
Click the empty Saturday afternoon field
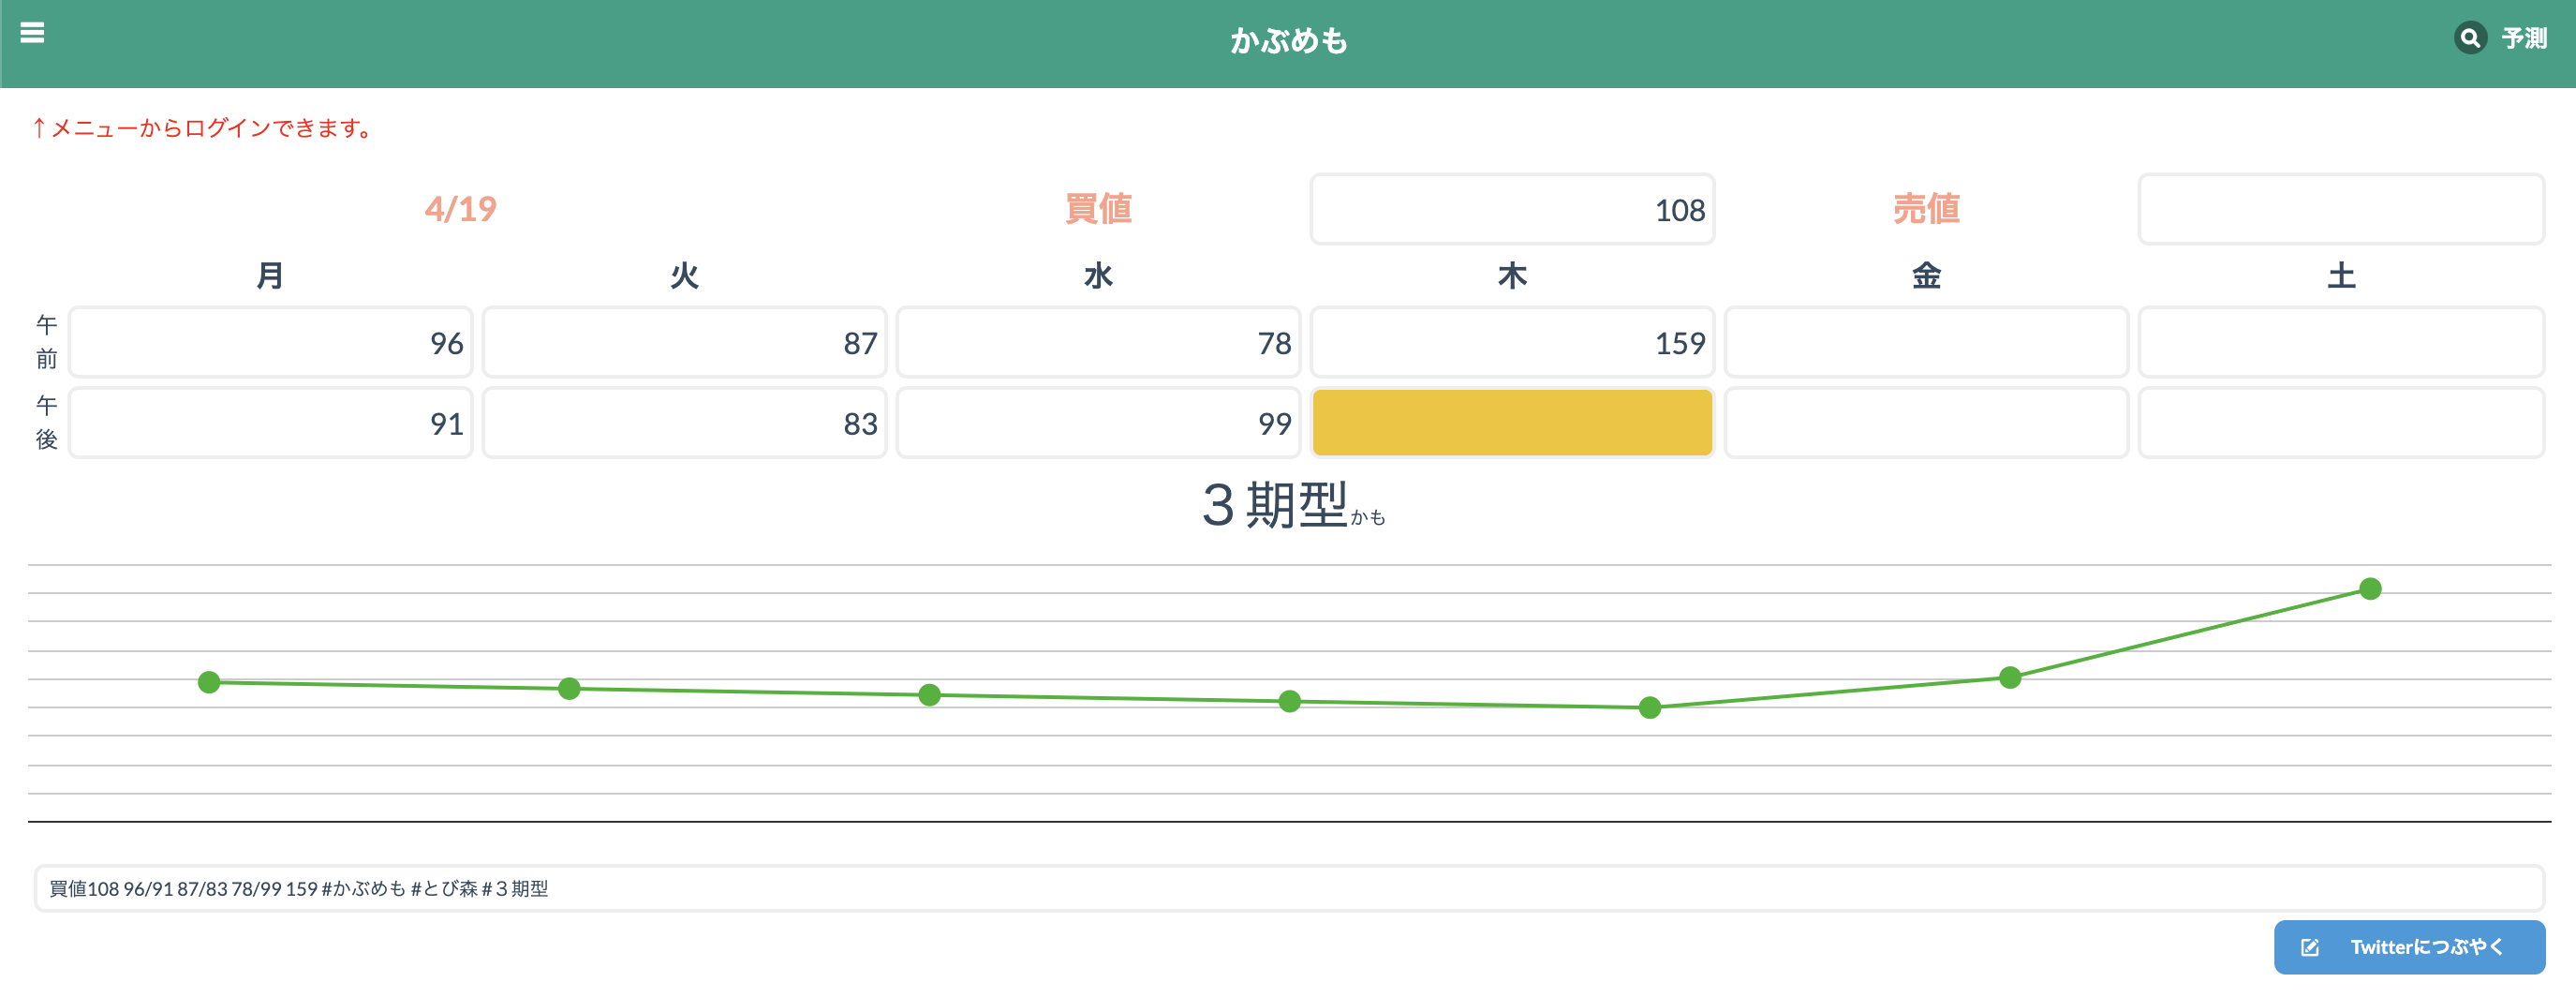click(x=2340, y=423)
